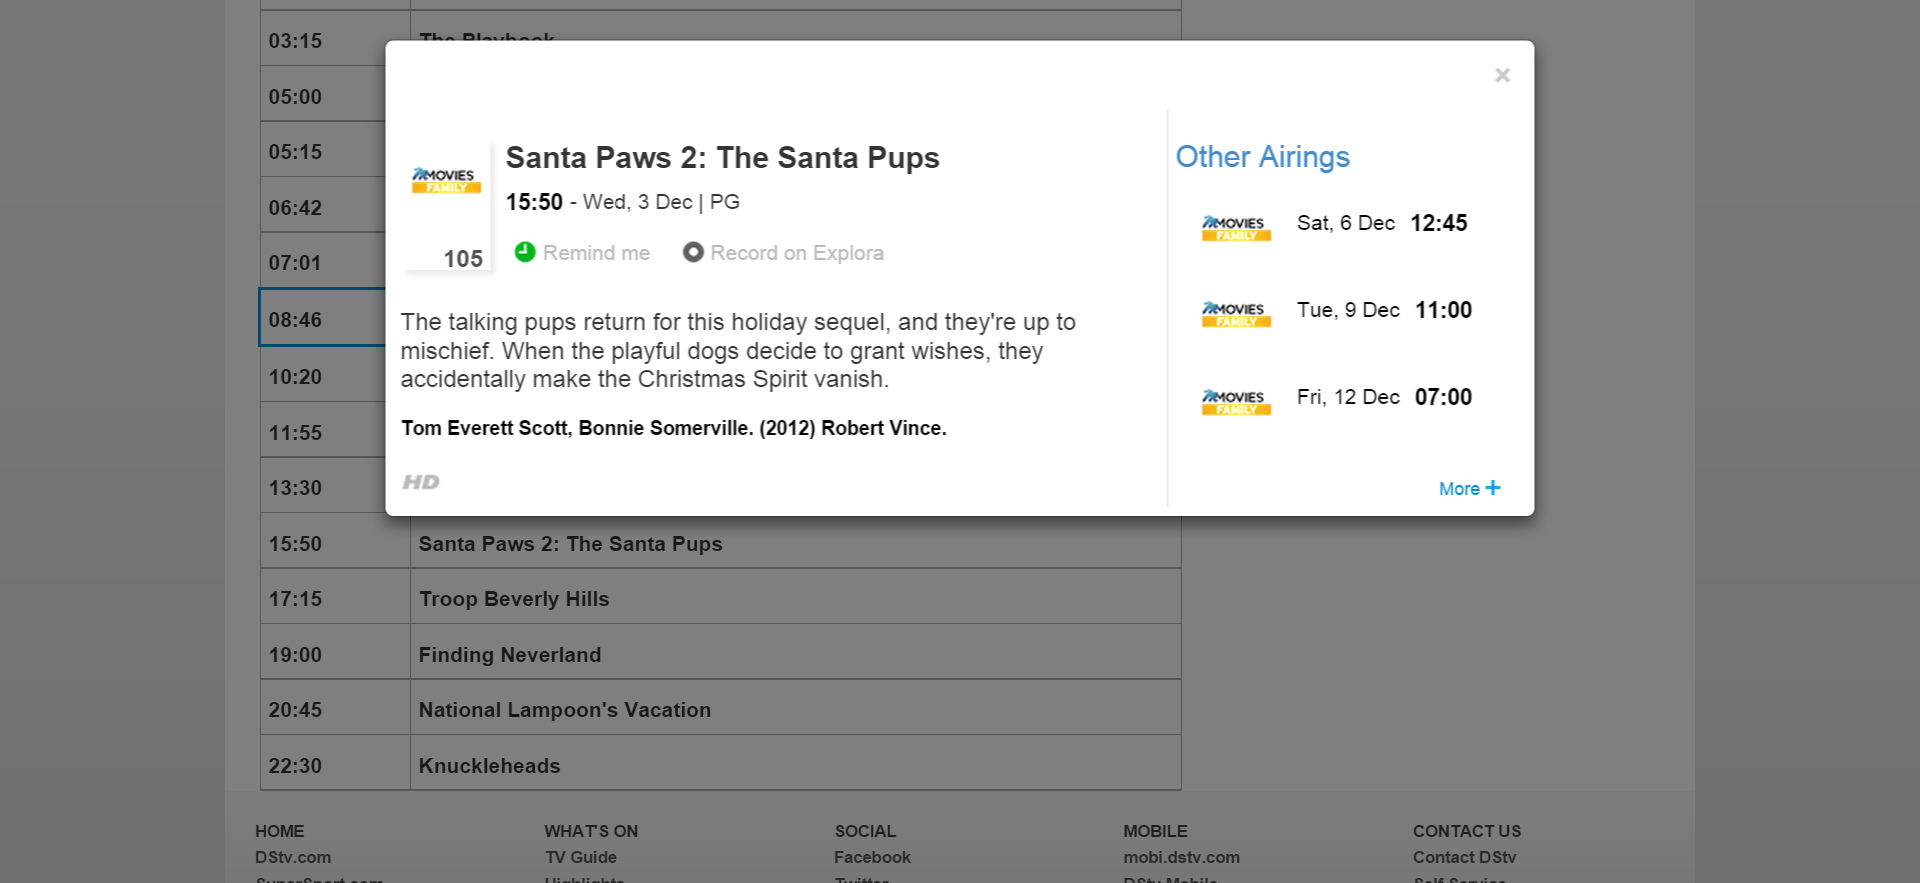Viewport: 1920px width, 883px height.
Task: Click the channel logo beside Sat, 6 Dec airing
Action: 1236,229
